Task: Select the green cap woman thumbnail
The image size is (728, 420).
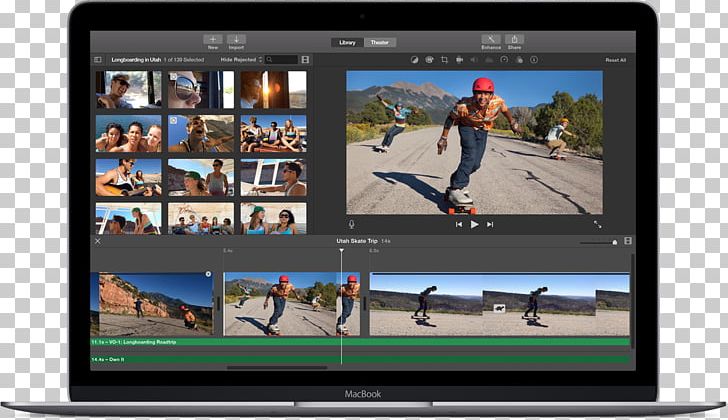Action: [201, 177]
